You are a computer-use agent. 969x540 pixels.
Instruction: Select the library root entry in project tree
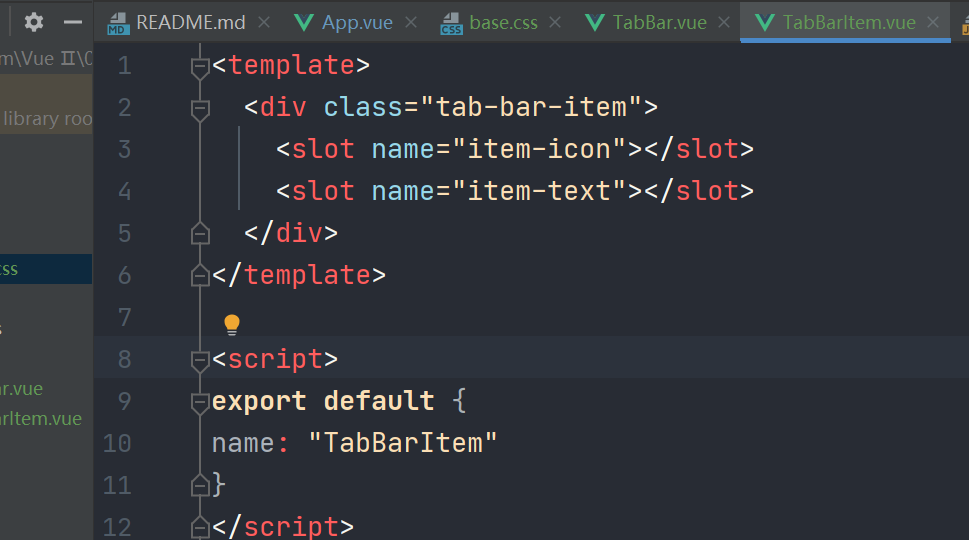(47, 119)
